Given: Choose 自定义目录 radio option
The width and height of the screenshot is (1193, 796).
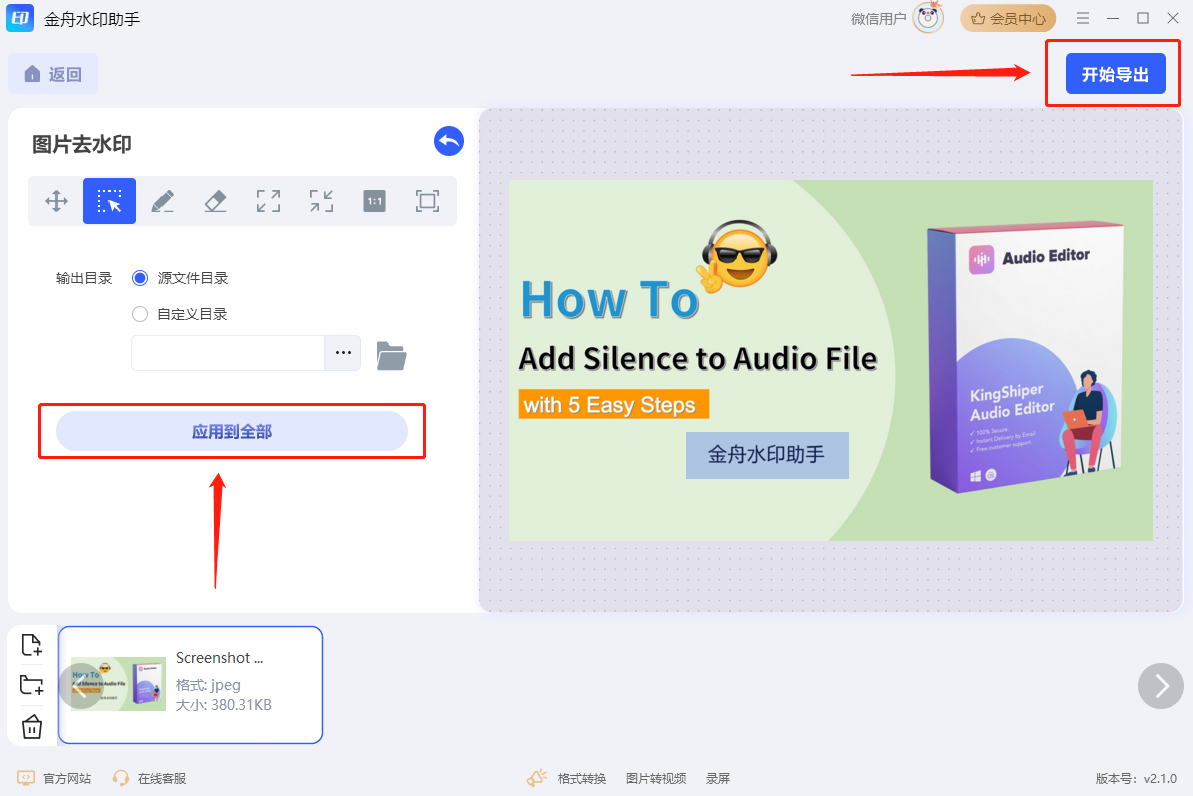Looking at the screenshot, I should [x=140, y=314].
